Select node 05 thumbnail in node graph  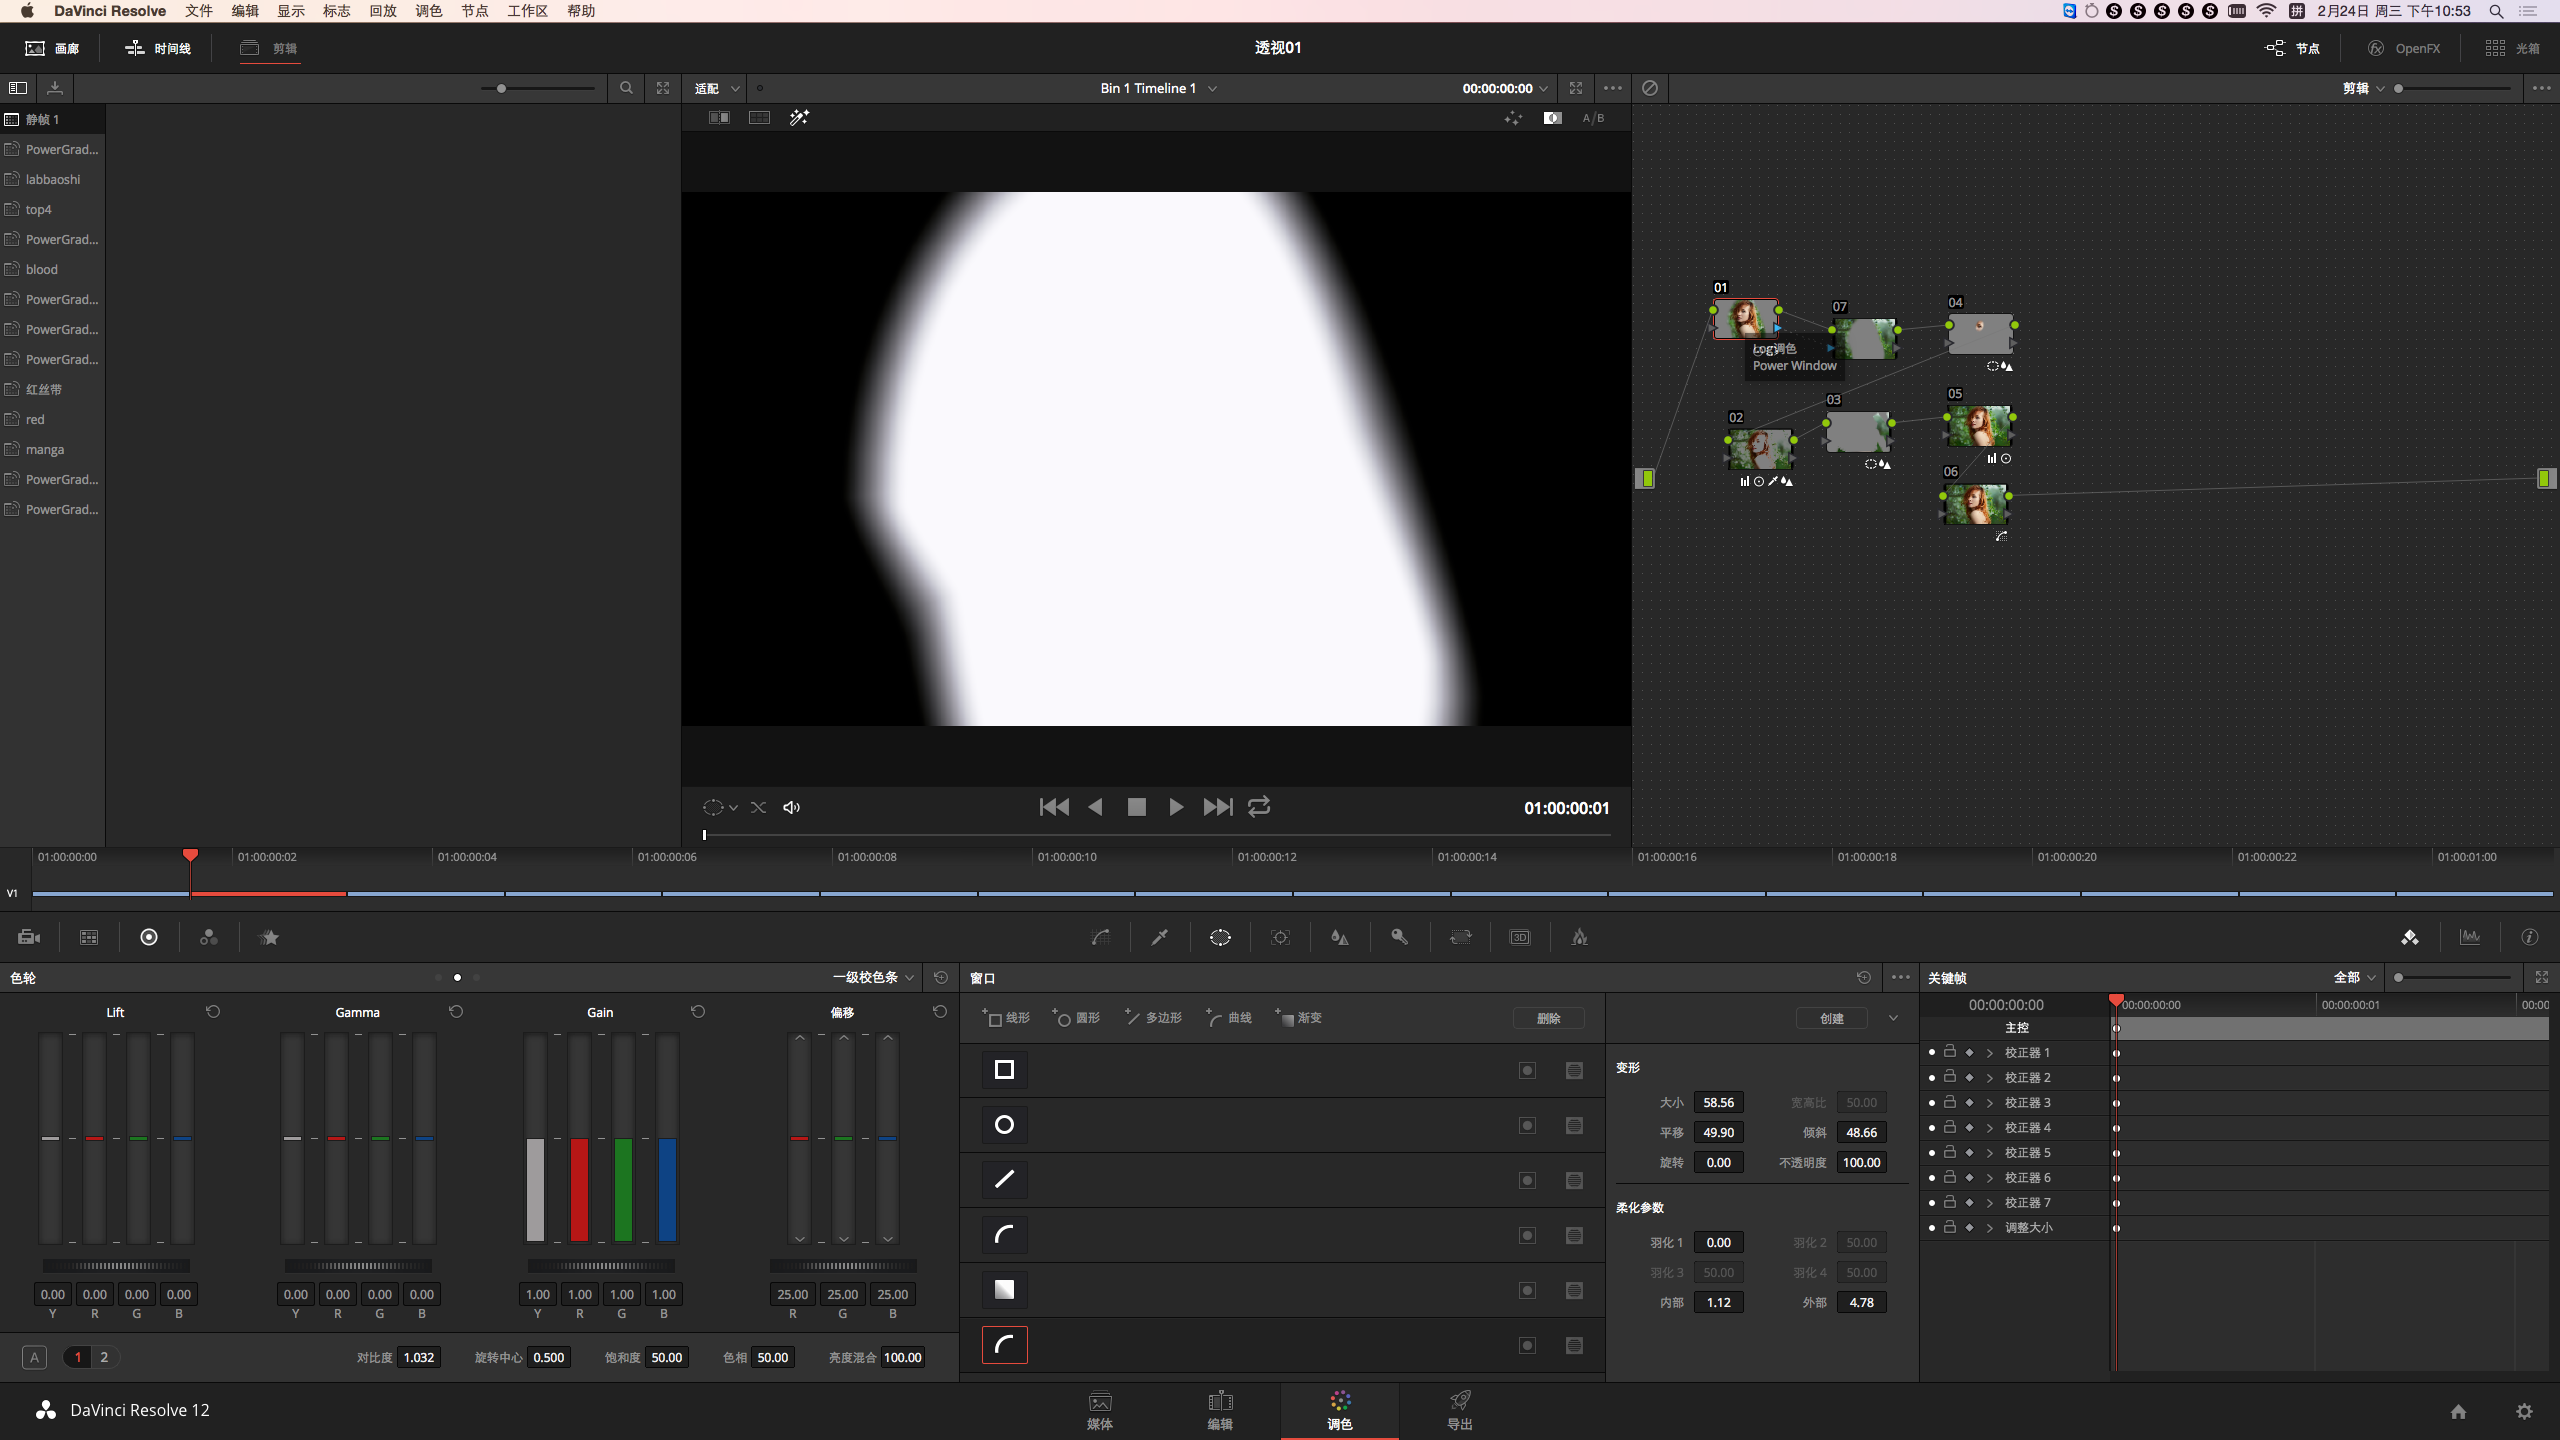pyautogui.click(x=1980, y=426)
